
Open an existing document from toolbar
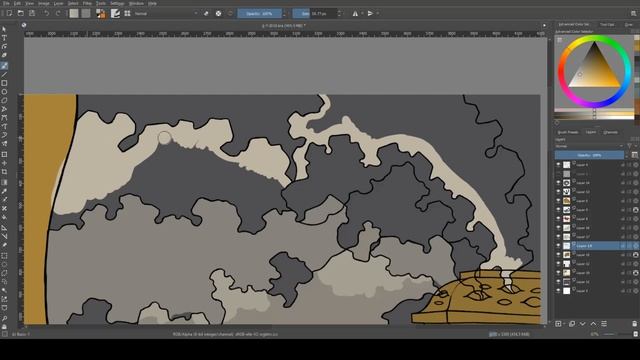[20, 13]
